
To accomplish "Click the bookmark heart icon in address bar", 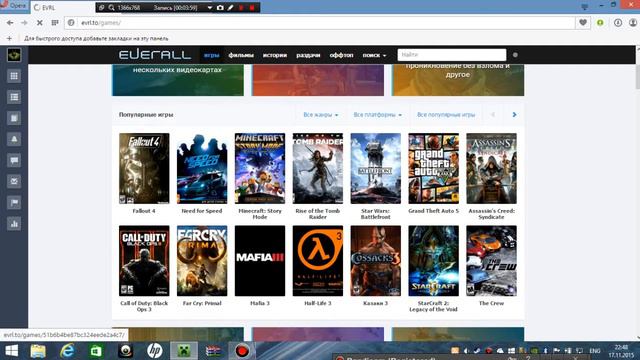I will [x=583, y=22].
